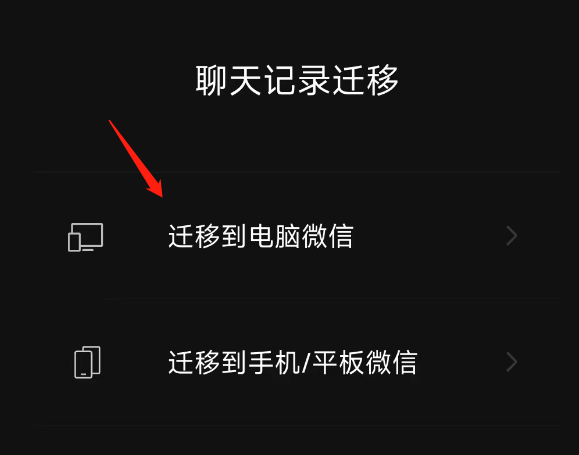Click the 电脑微信 portion of the first label
This screenshot has height=455, width=579.
[x=302, y=236]
